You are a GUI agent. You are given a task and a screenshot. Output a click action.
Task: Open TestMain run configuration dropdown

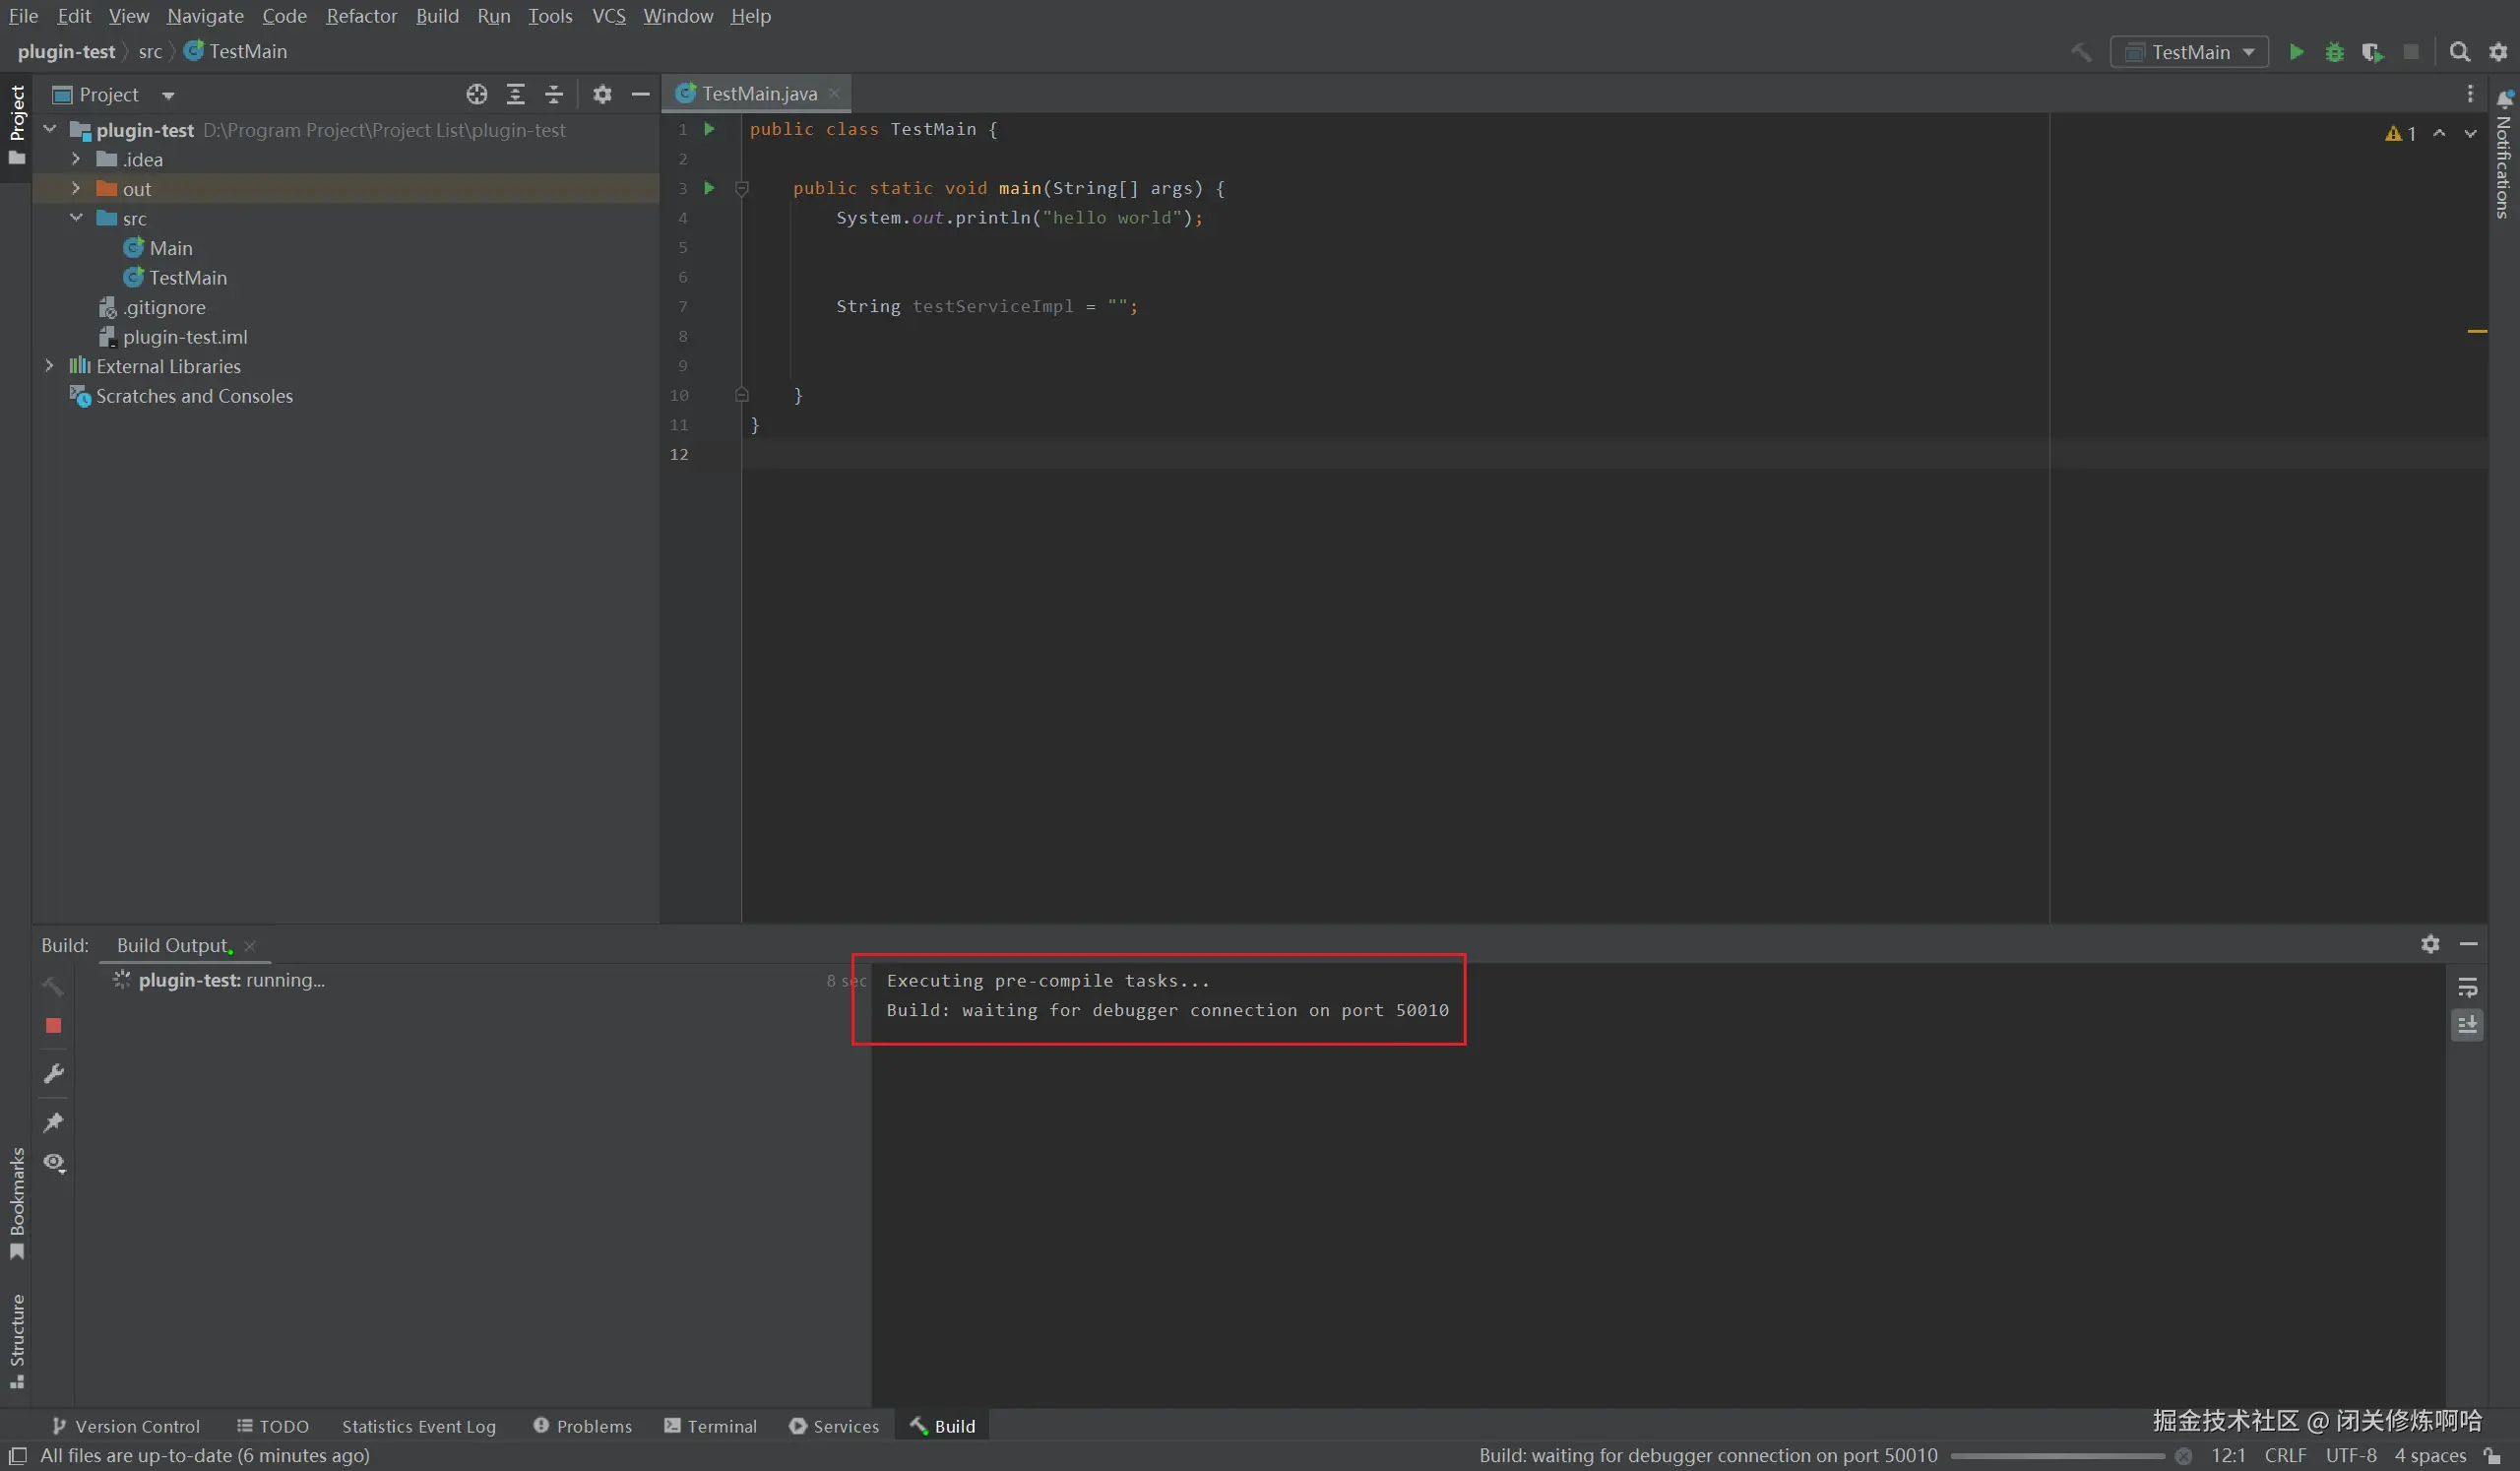tap(2189, 52)
